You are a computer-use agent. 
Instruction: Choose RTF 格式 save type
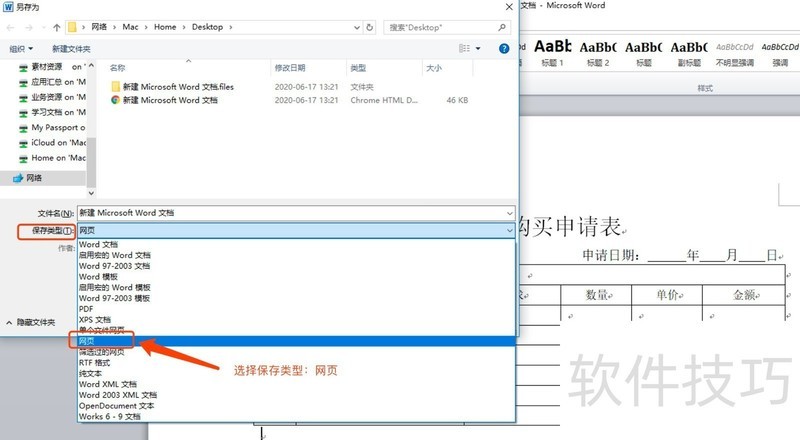coord(296,363)
